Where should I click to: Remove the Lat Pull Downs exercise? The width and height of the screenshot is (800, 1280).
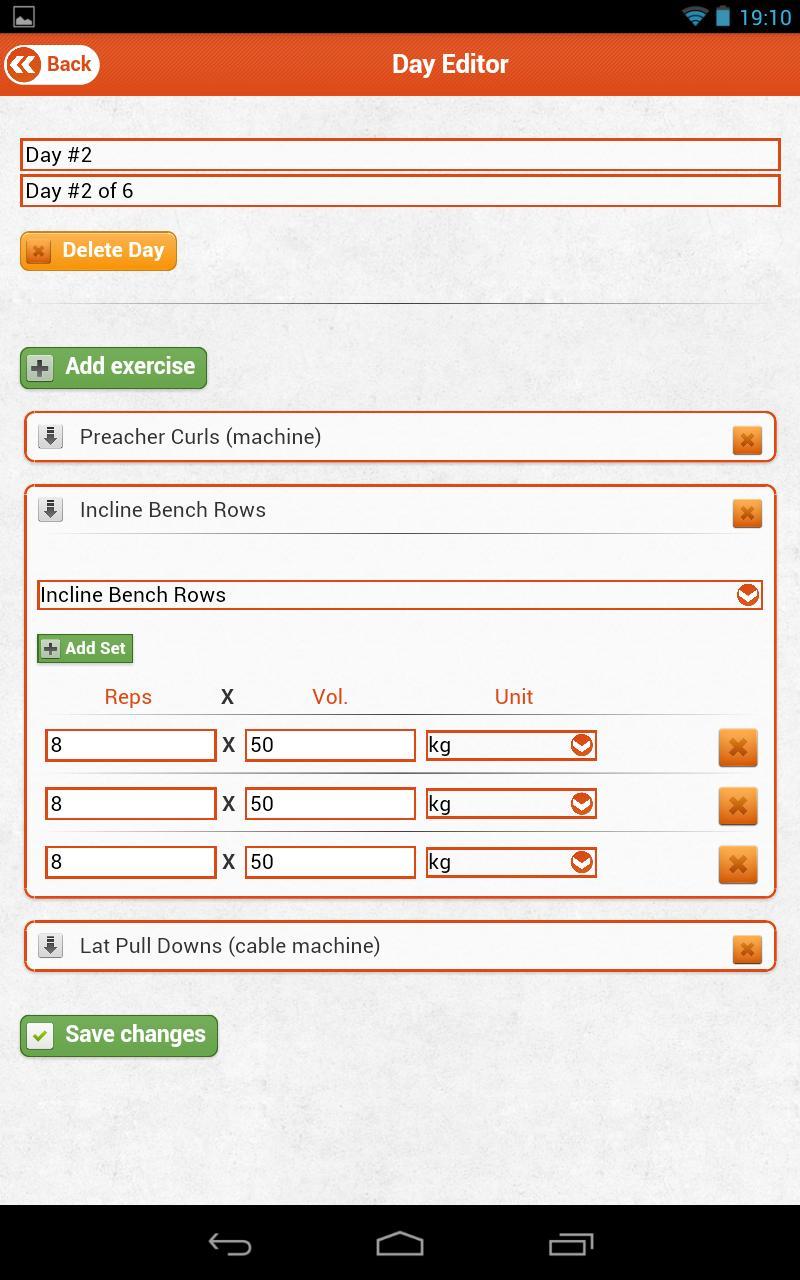747,946
